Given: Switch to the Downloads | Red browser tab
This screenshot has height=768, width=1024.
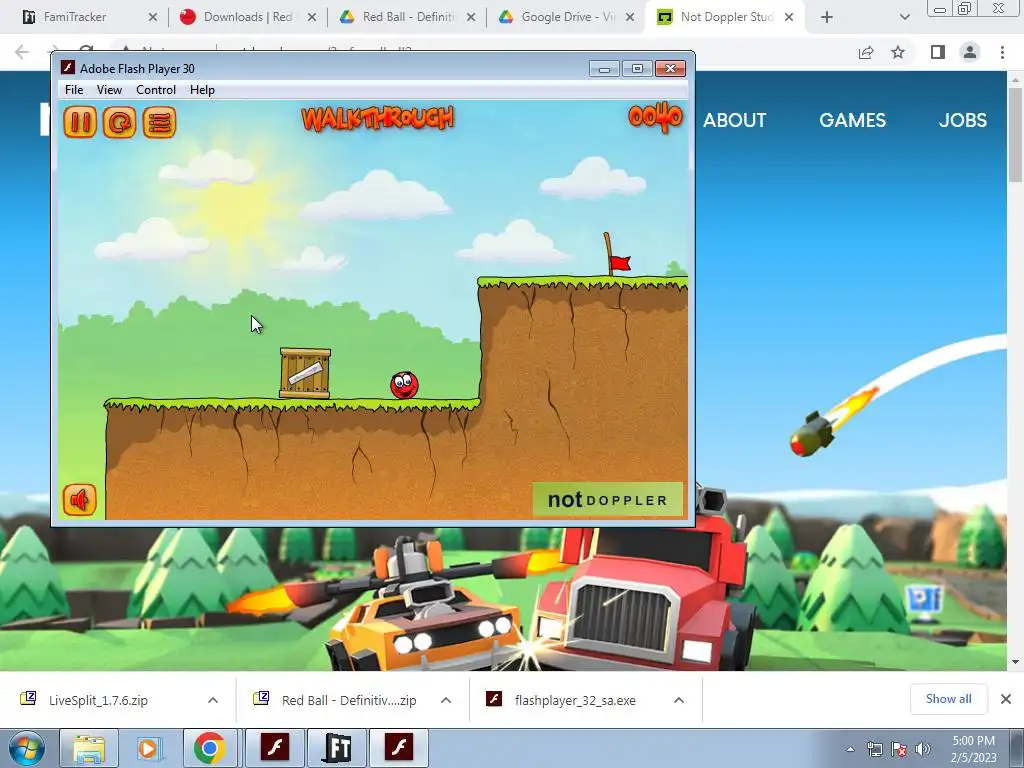Looking at the screenshot, I should pos(247,17).
